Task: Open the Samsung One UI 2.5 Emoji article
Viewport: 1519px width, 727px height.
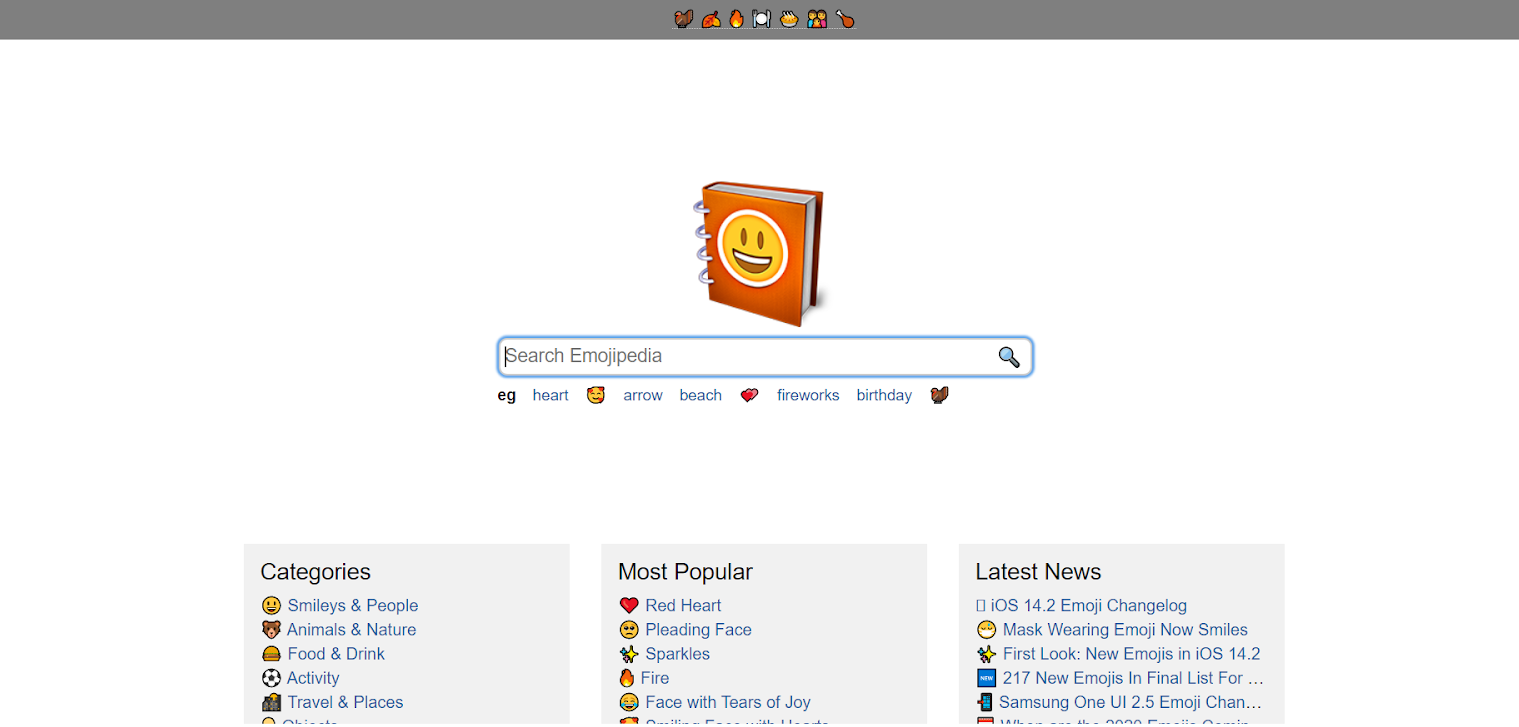Action: pyautogui.click(x=1130, y=702)
